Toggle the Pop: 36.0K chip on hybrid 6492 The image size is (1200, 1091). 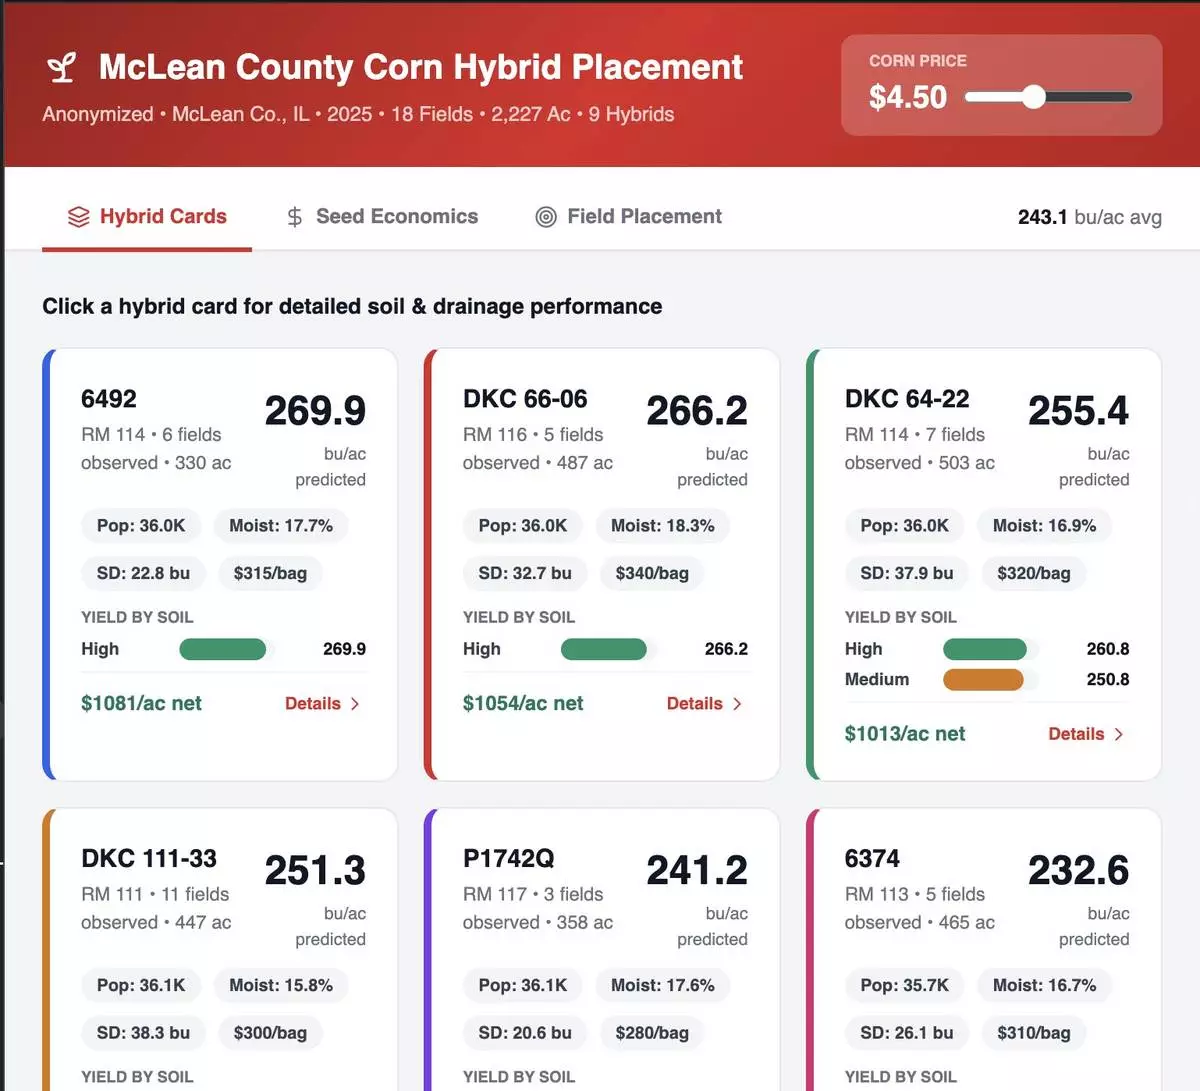tap(141, 525)
